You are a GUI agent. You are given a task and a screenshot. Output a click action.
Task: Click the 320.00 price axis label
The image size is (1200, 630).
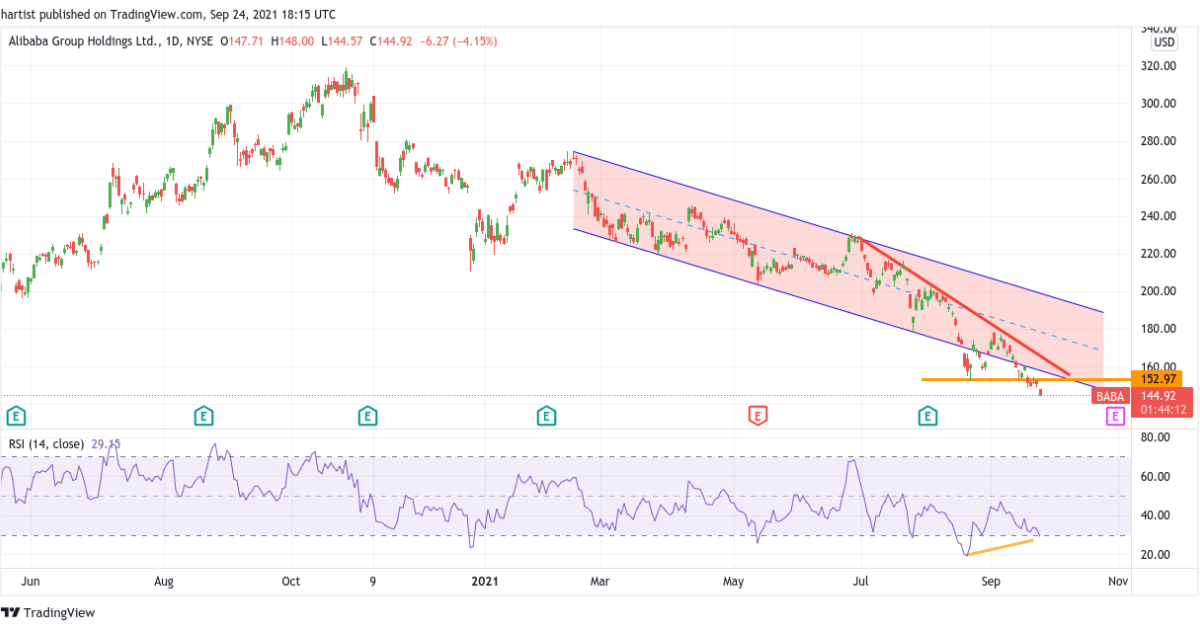[x=1157, y=66]
